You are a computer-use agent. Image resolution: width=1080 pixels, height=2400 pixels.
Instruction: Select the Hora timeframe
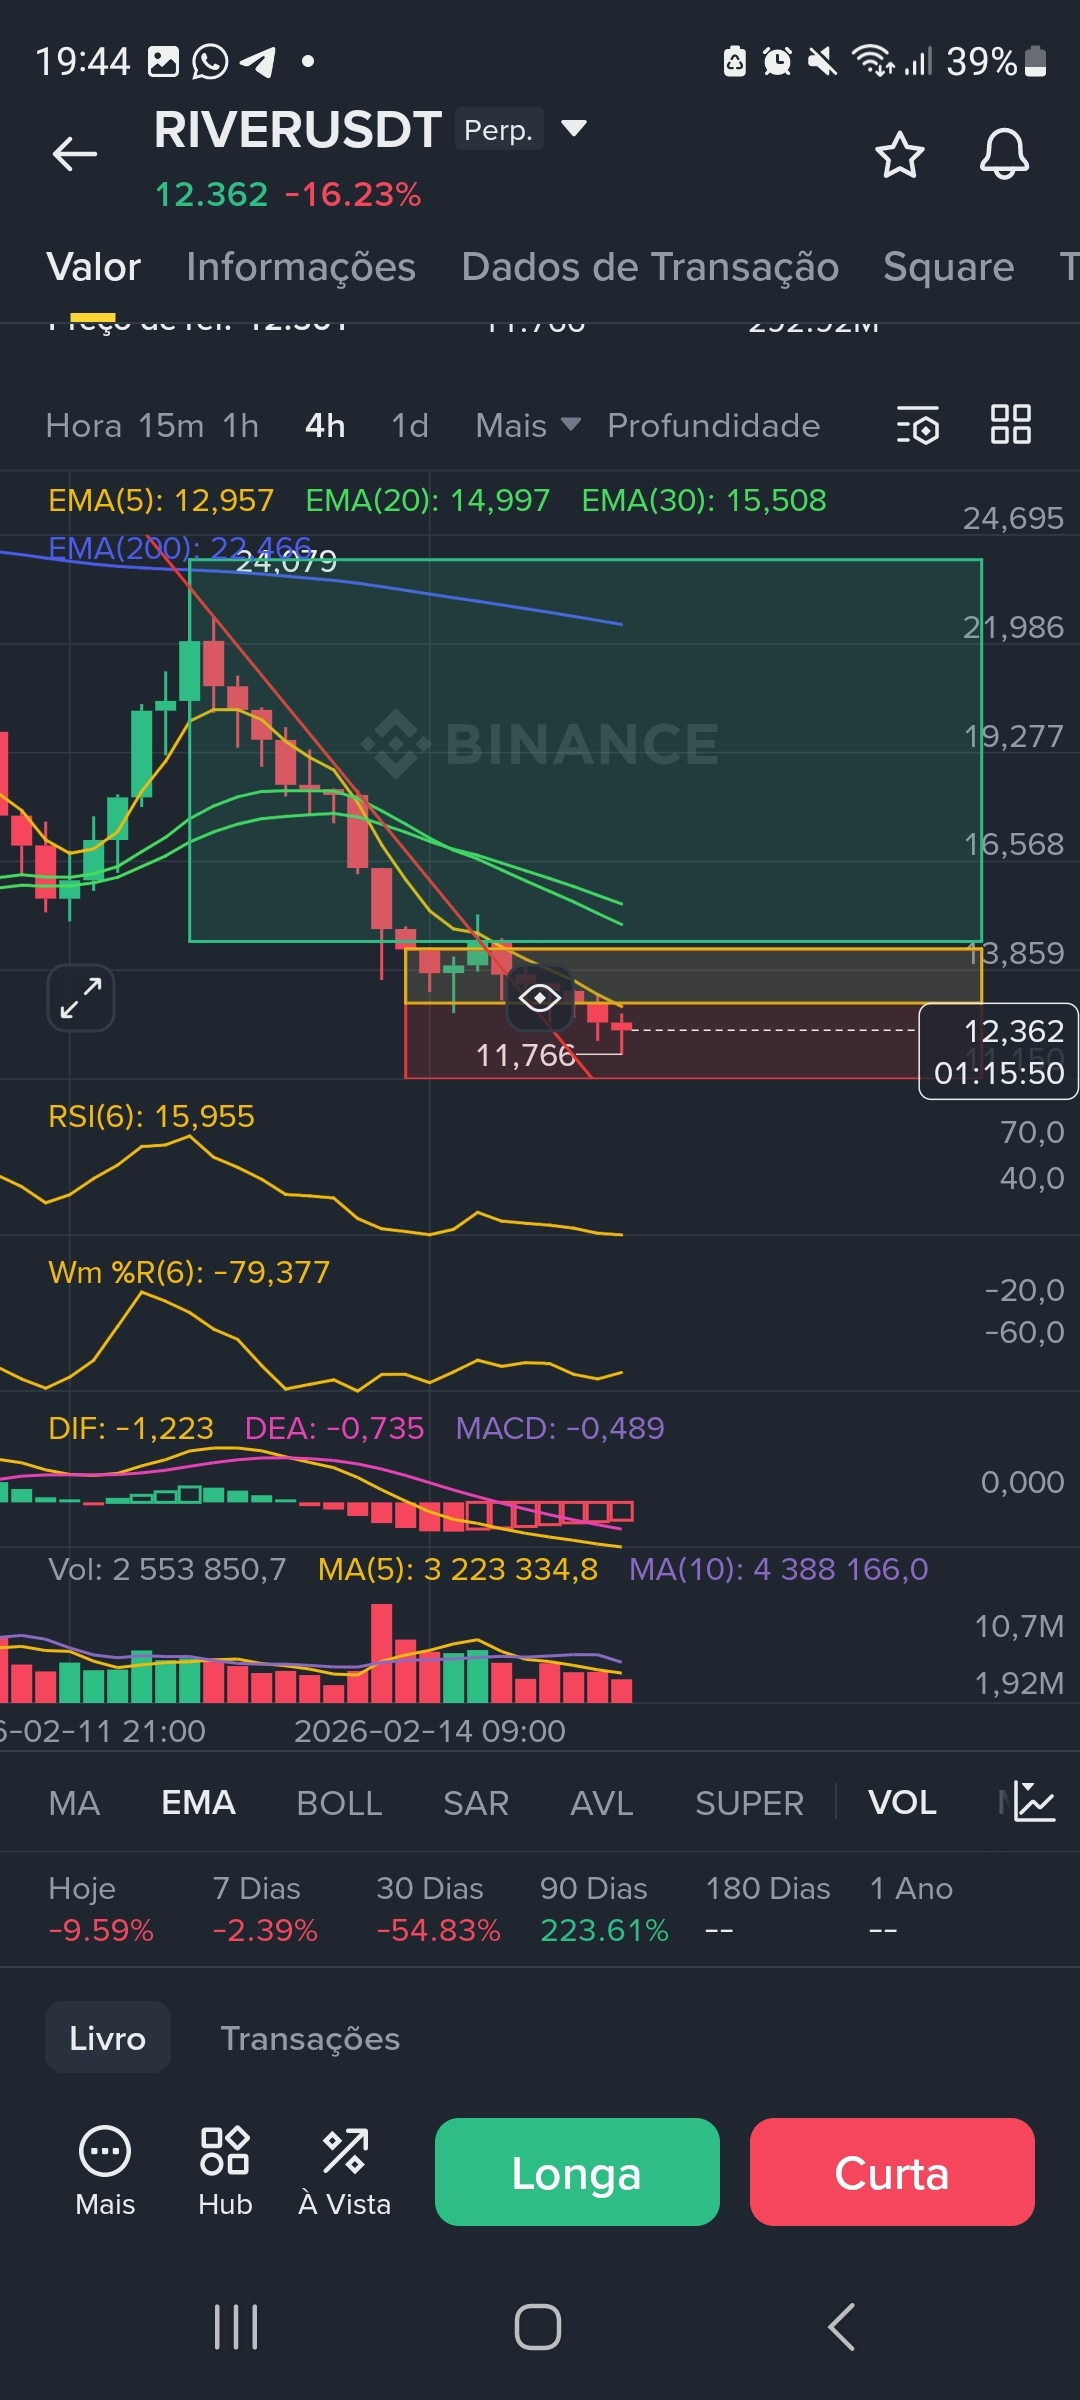tap(84, 426)
